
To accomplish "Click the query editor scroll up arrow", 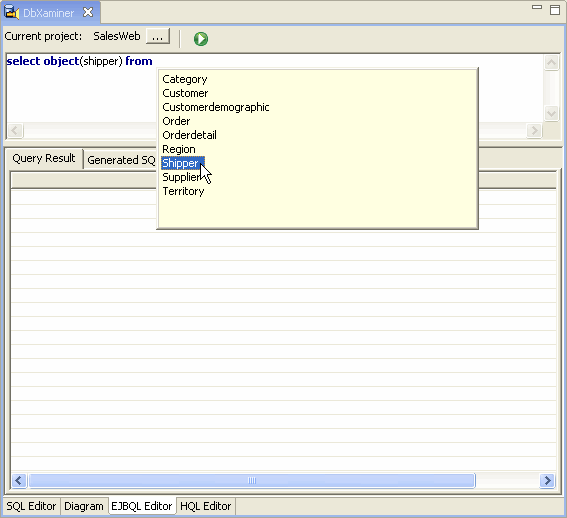I will coord(551,63).
